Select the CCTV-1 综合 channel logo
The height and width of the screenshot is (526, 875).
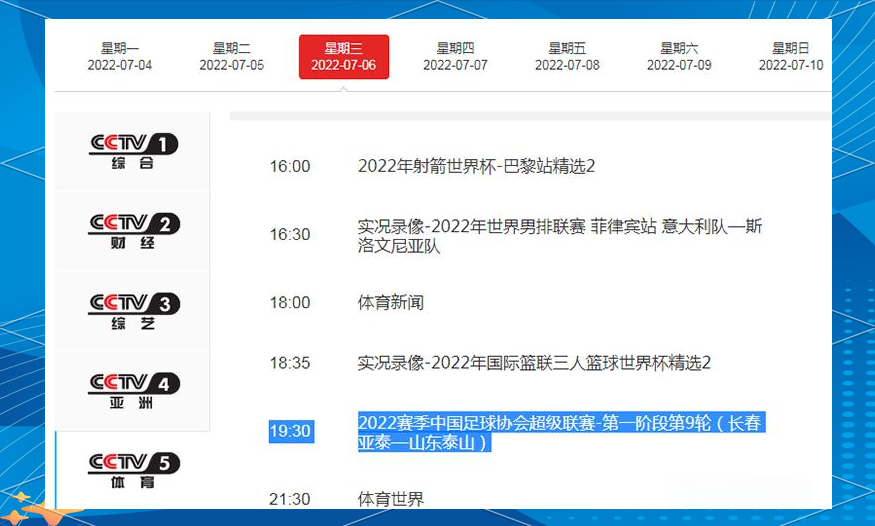pyautogui.click(x=133, y=151)
